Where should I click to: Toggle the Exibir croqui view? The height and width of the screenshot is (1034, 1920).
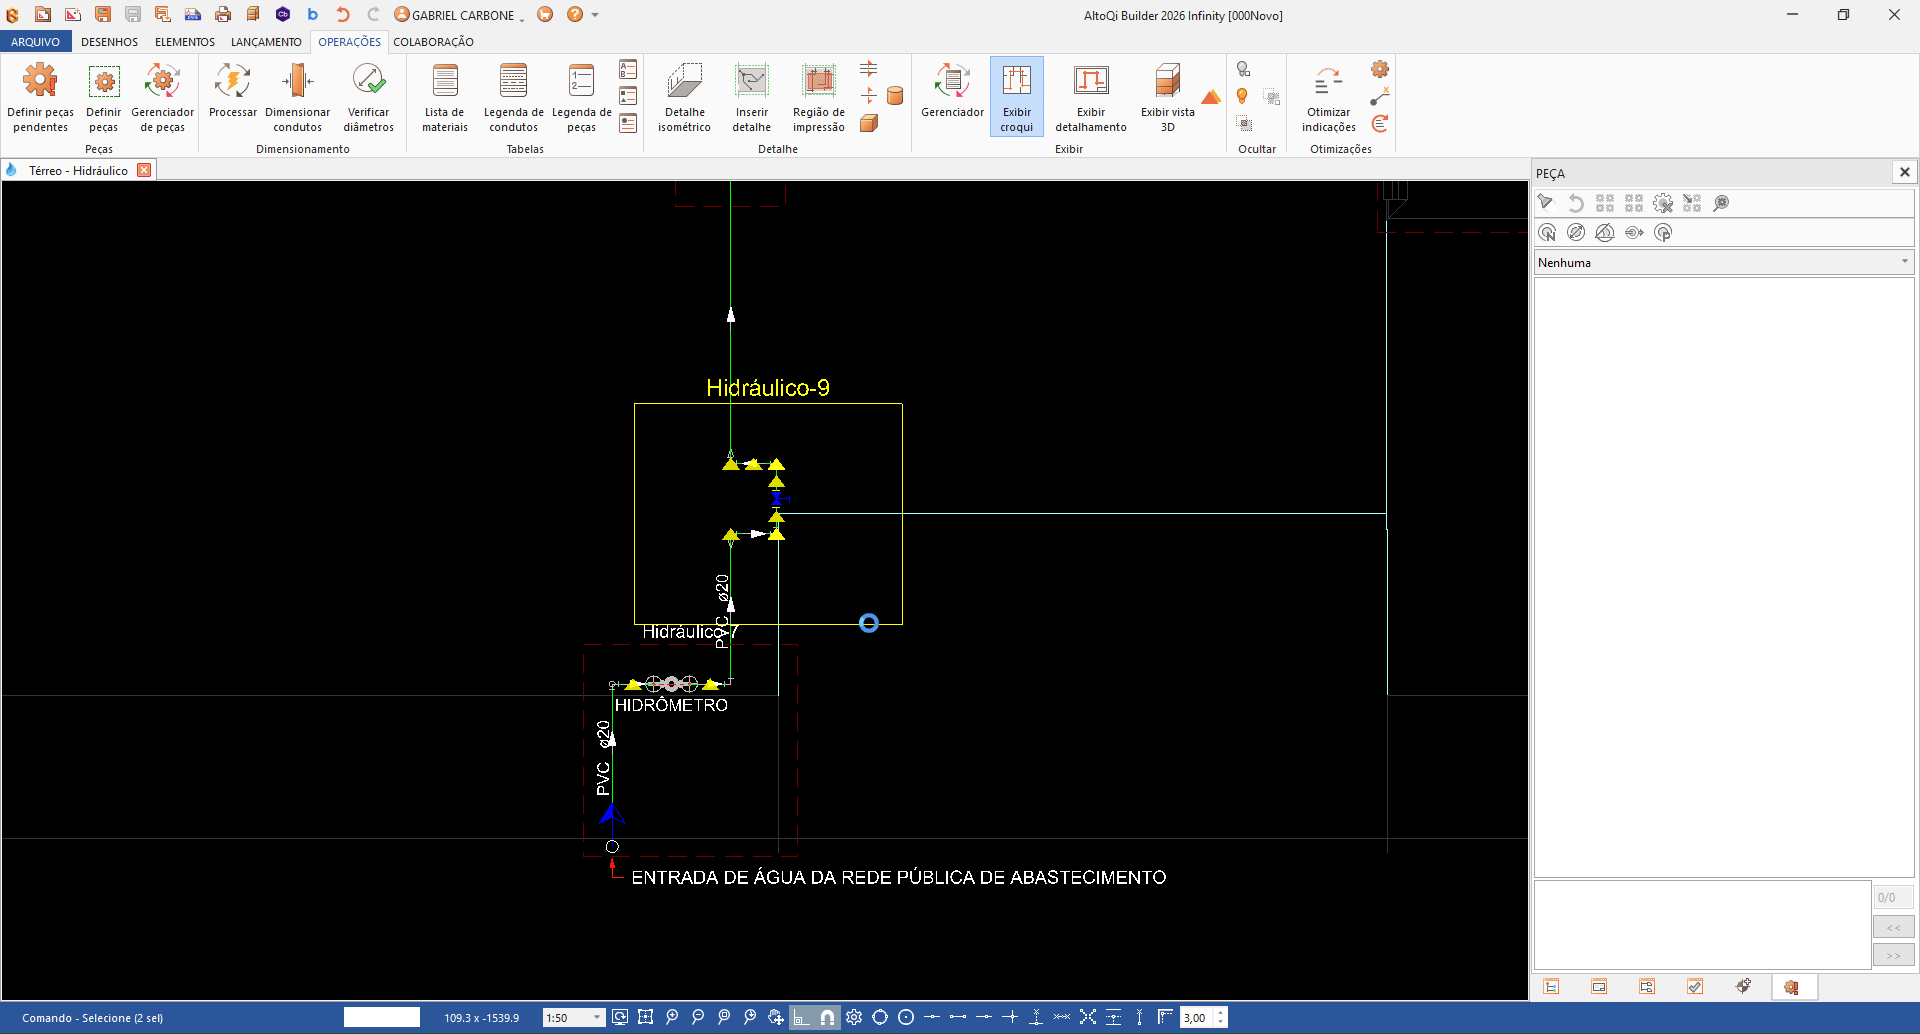tap(1016, 96)
